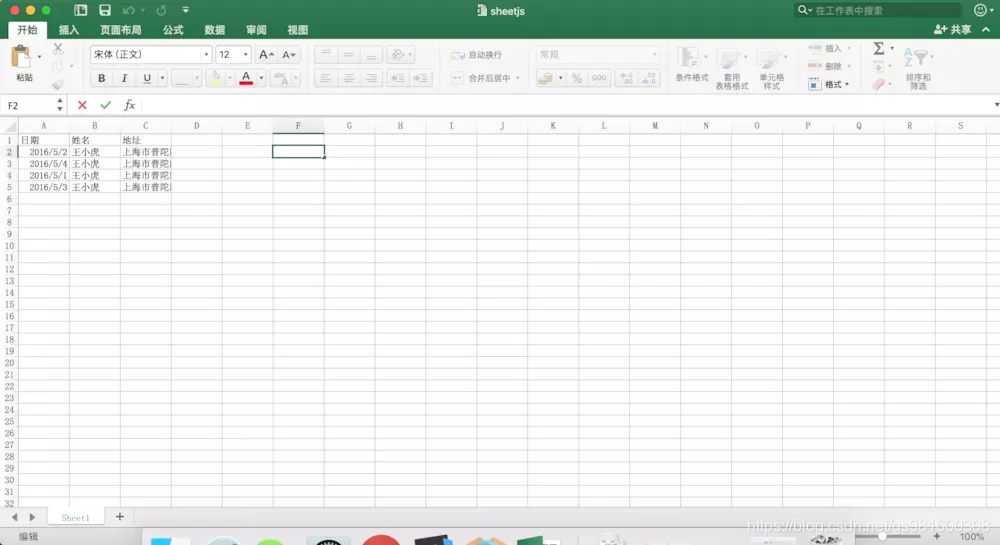Click the Format Painter brush icon
The width and height of the screenshot is (1000, 545).
(58, 84)
